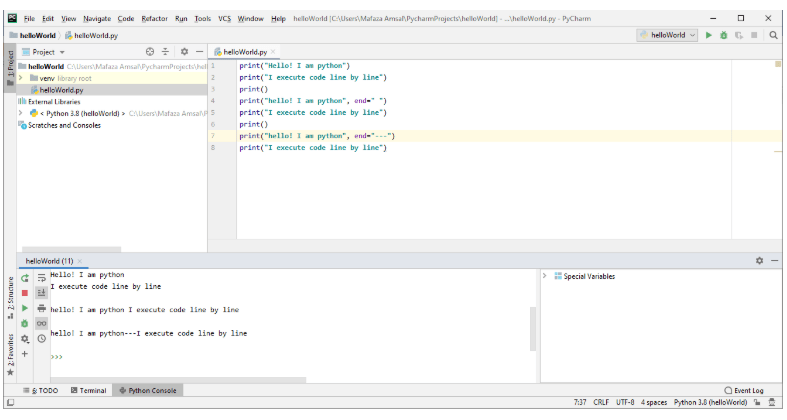Rerun the console with green arrow
This screenshot has width=787, height=420.
pos(25,278)
